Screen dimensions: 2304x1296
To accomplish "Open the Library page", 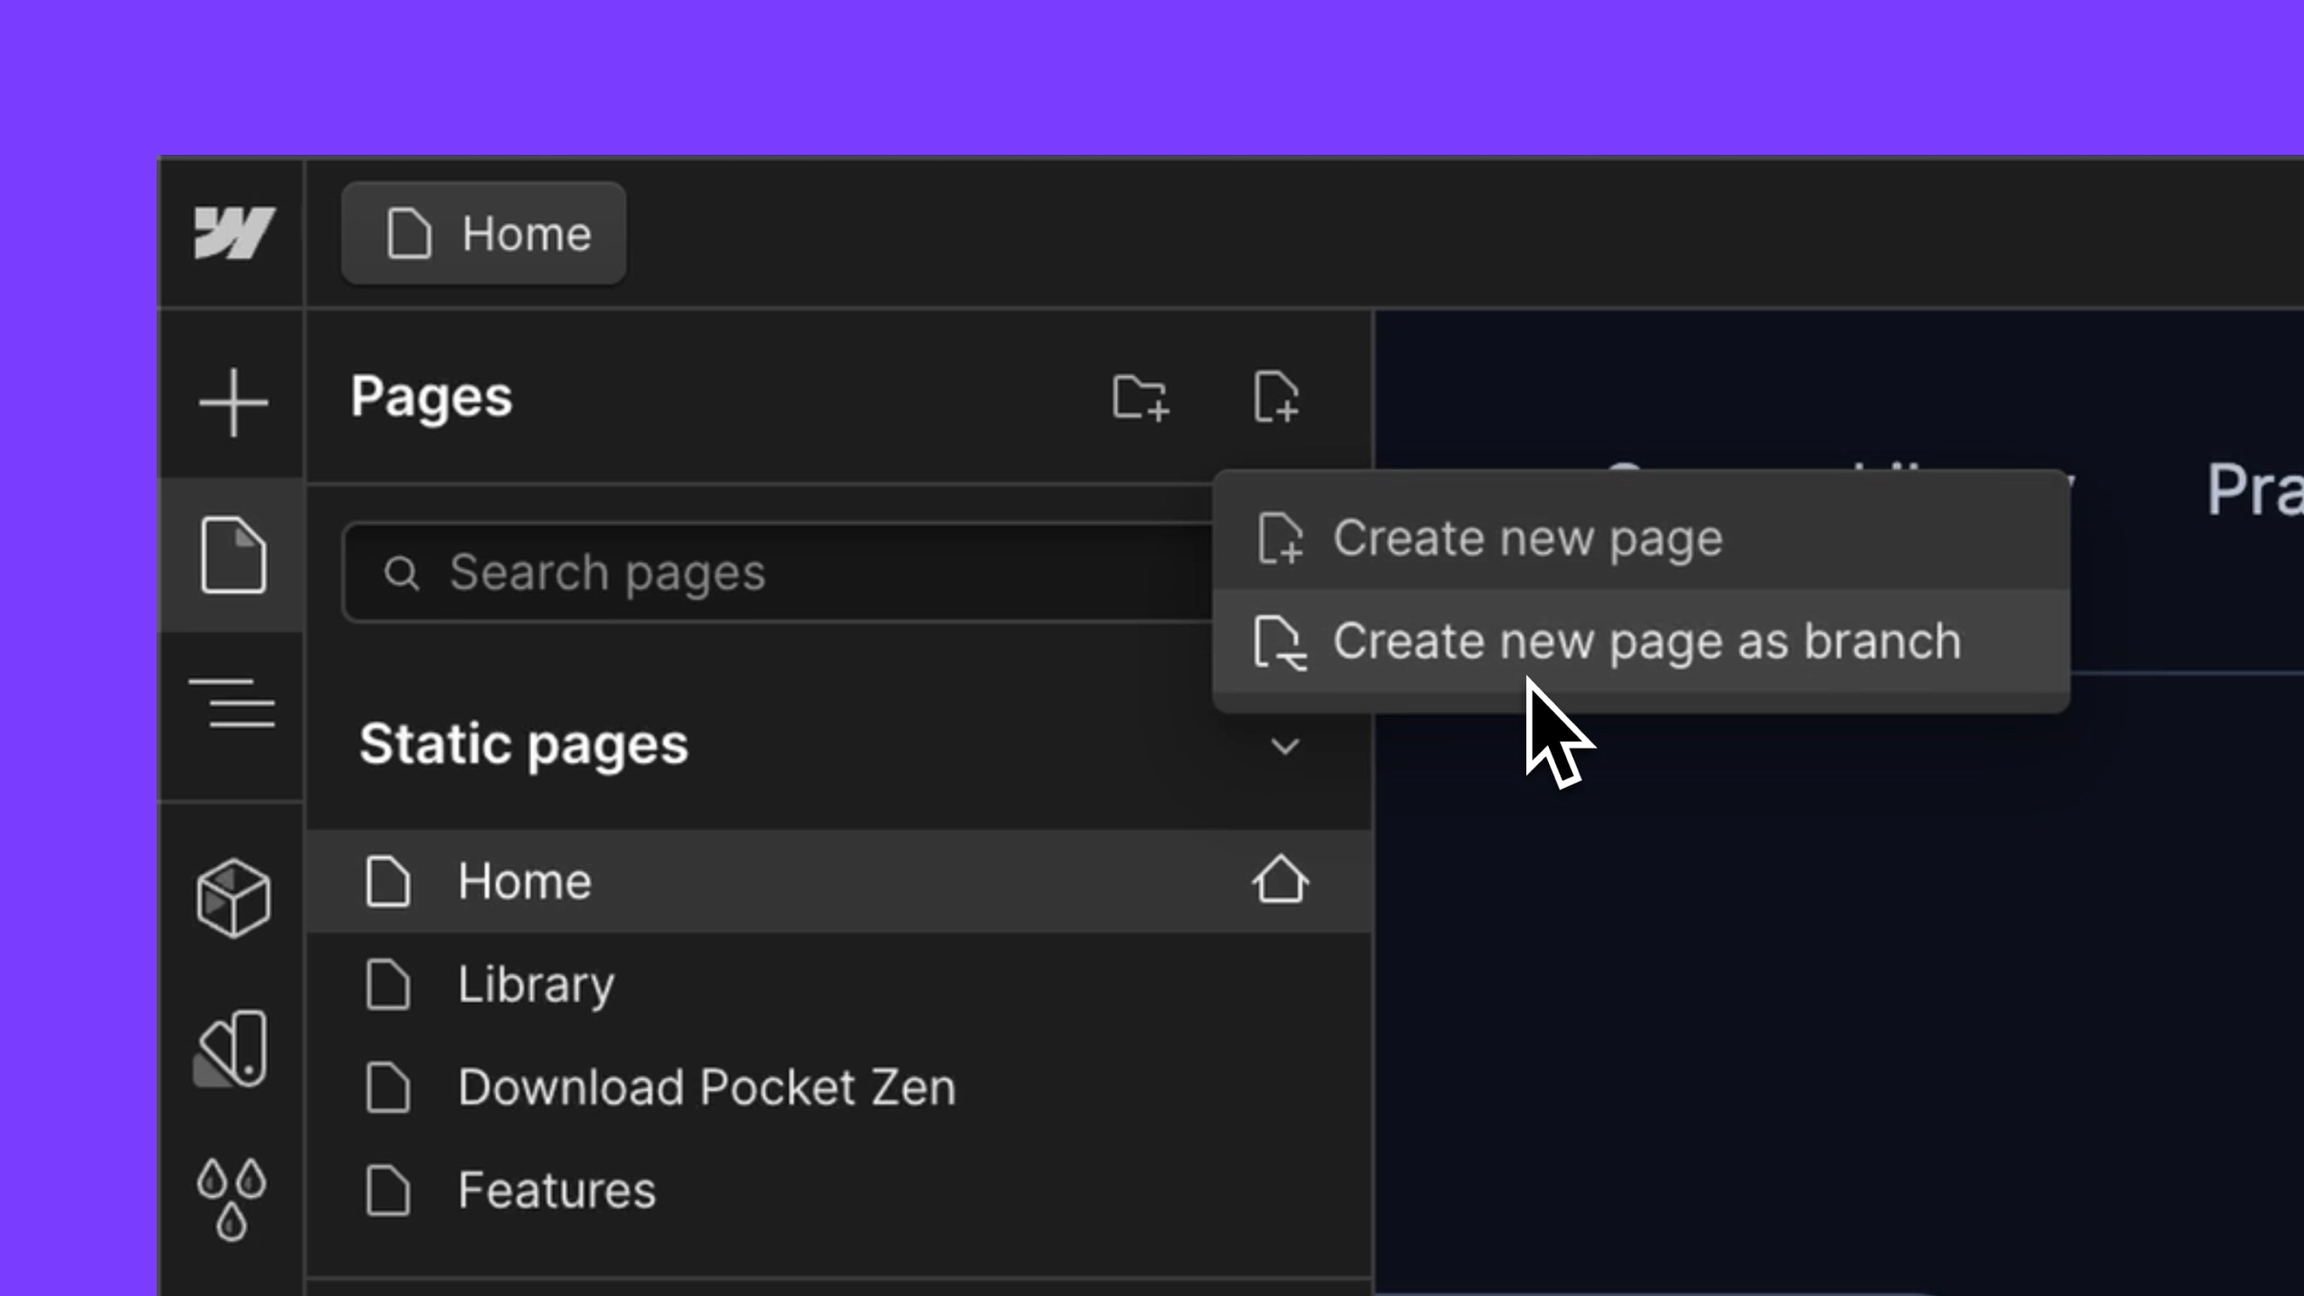I will coord(536,985).
